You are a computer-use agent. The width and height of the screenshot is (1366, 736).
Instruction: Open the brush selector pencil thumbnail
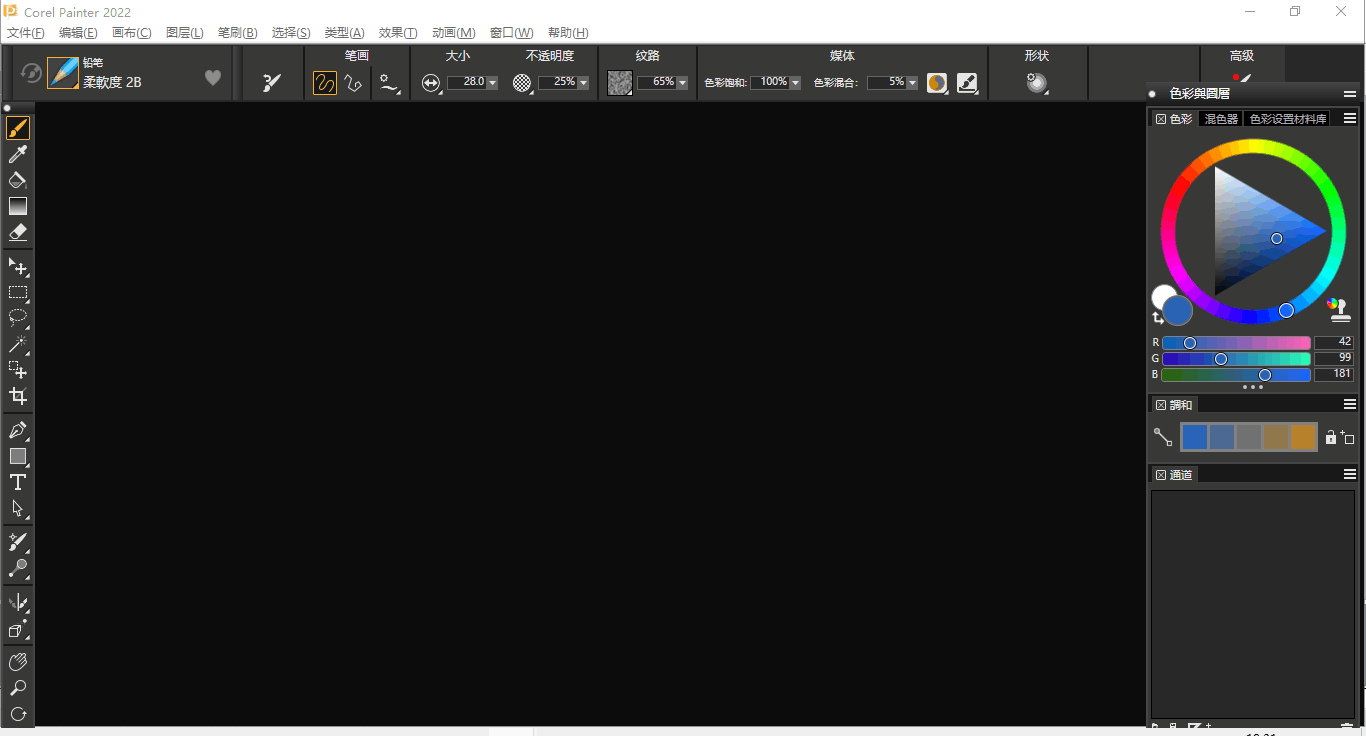63,72
